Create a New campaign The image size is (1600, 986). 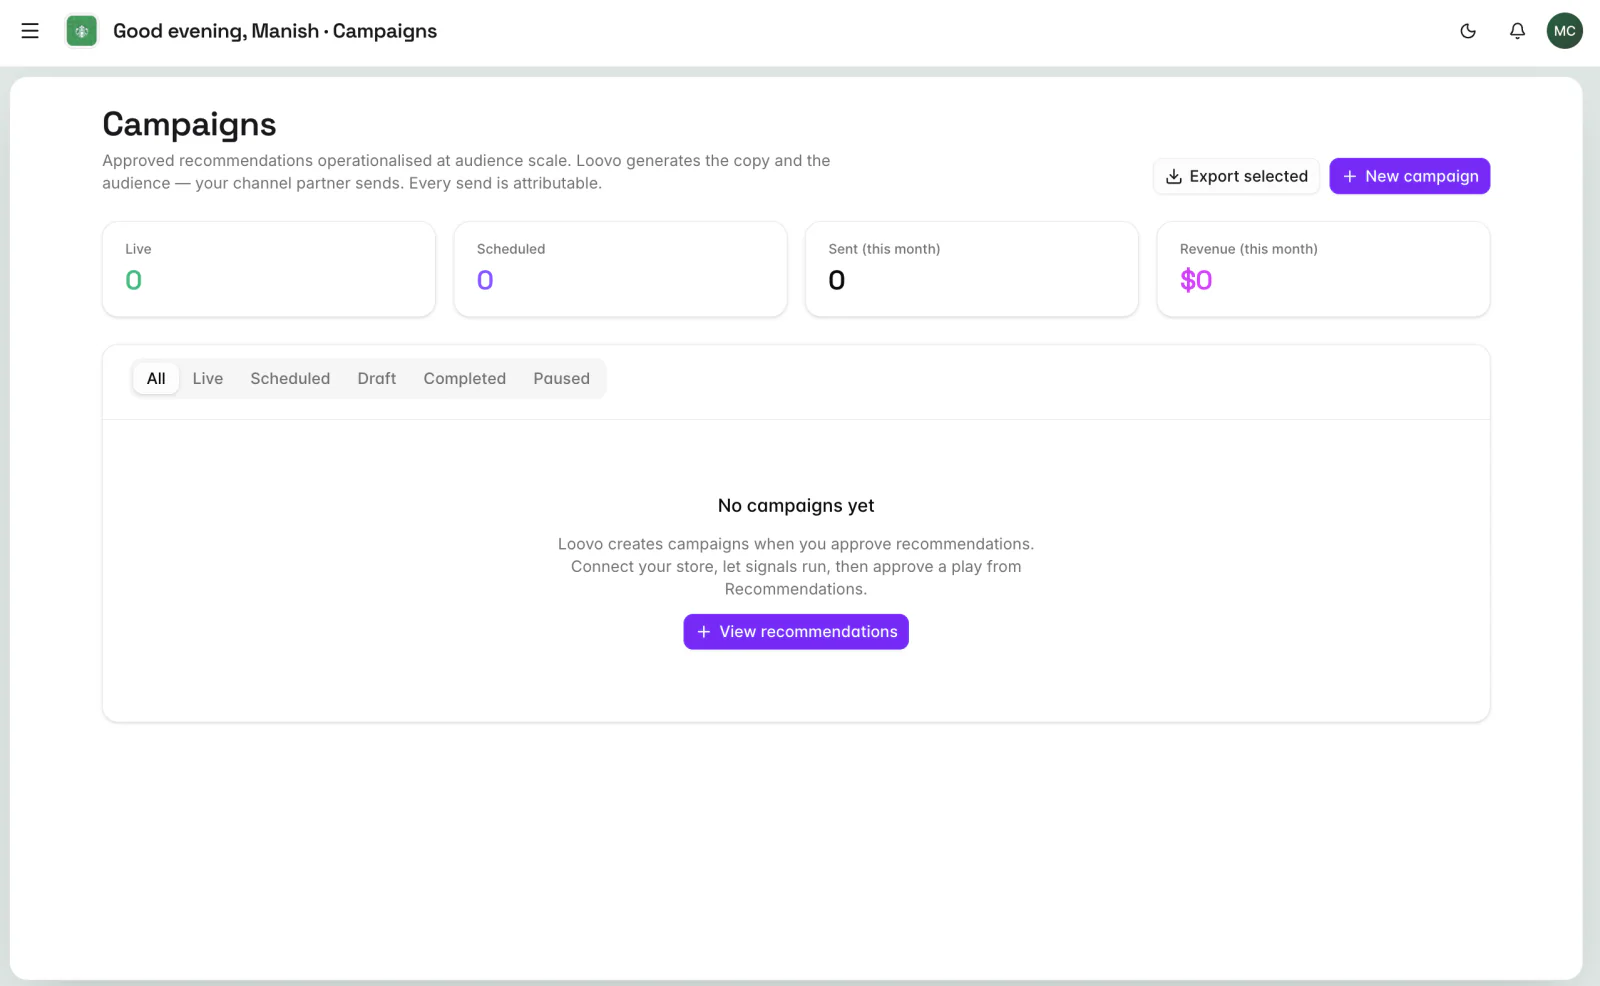(1410, 176)
